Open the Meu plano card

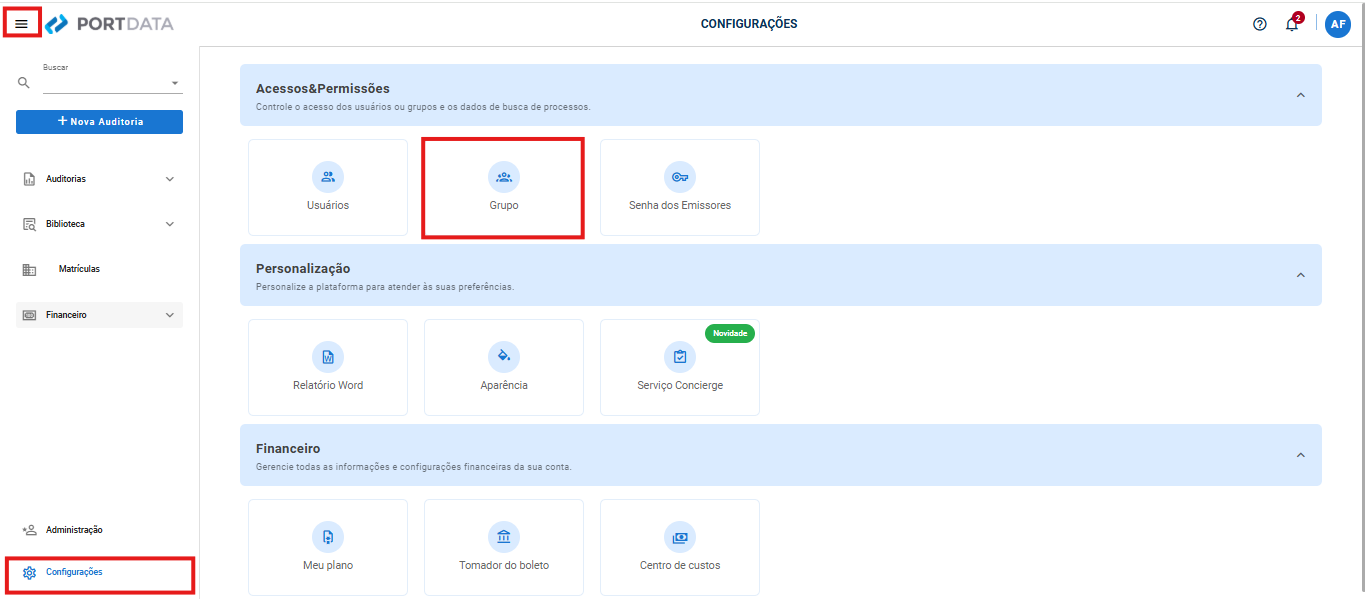328,547
